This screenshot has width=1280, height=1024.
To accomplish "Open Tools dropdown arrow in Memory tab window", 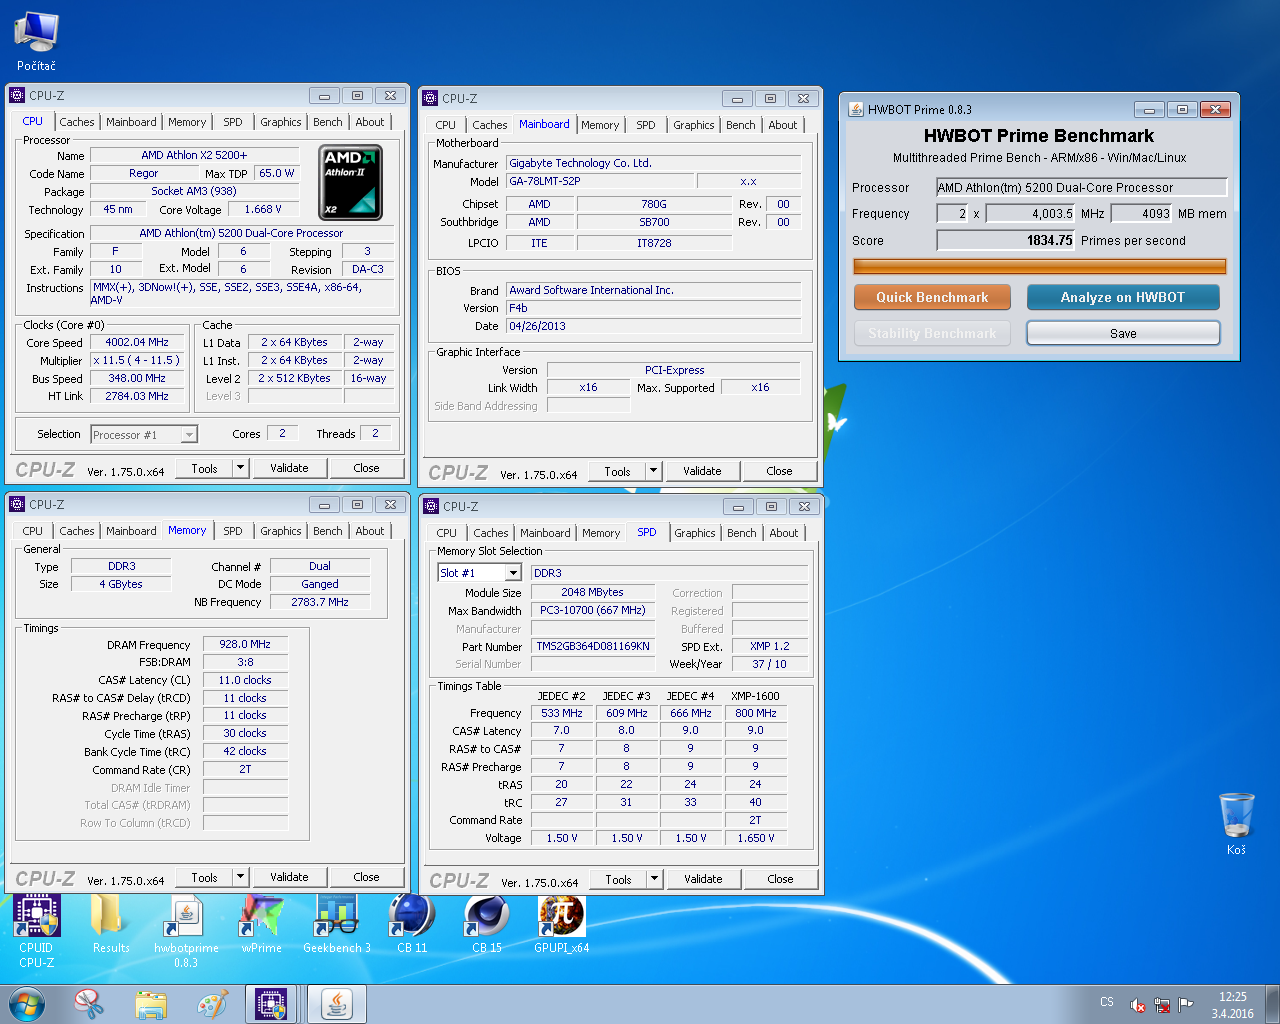I will tap(240, 877).
